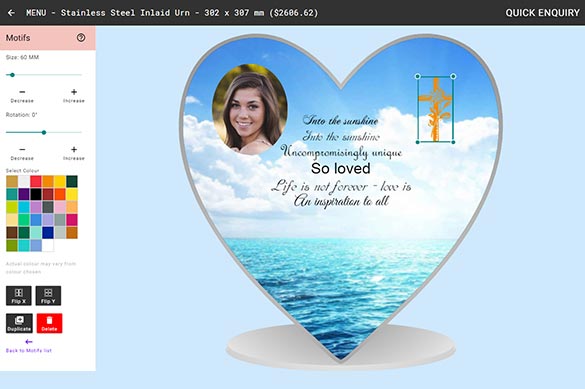Click the bottom-right handle of cross motif

[x=453, y=142]
